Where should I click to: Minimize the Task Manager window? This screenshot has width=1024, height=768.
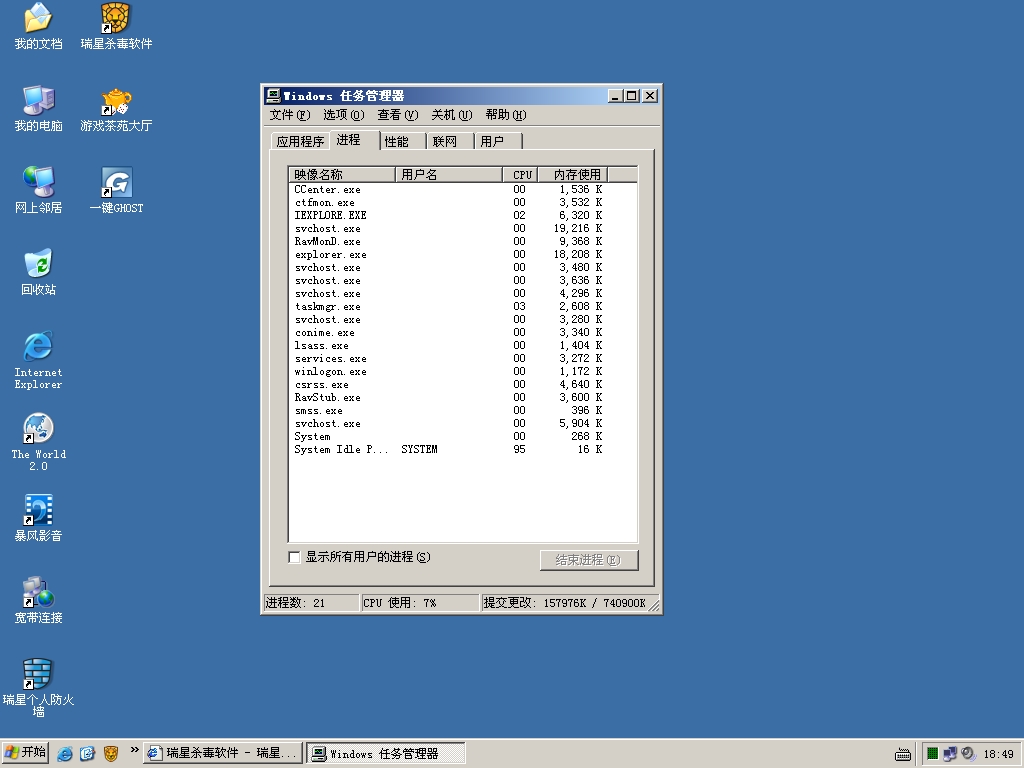615,96
